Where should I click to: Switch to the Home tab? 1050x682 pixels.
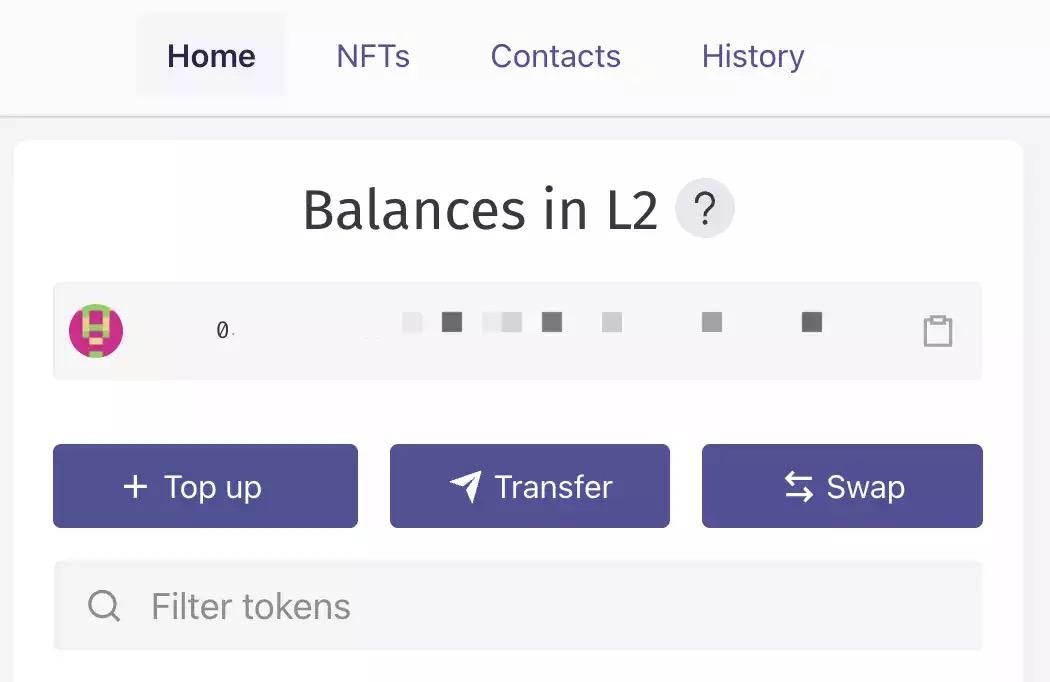coord(211,56)
